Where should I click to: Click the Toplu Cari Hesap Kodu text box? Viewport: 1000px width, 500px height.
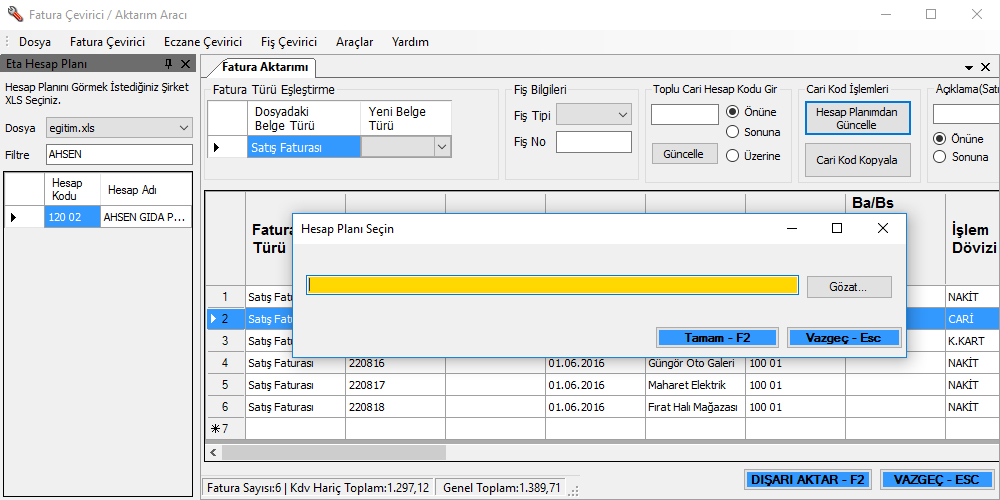pyautogui.click(x=685, y=115)
